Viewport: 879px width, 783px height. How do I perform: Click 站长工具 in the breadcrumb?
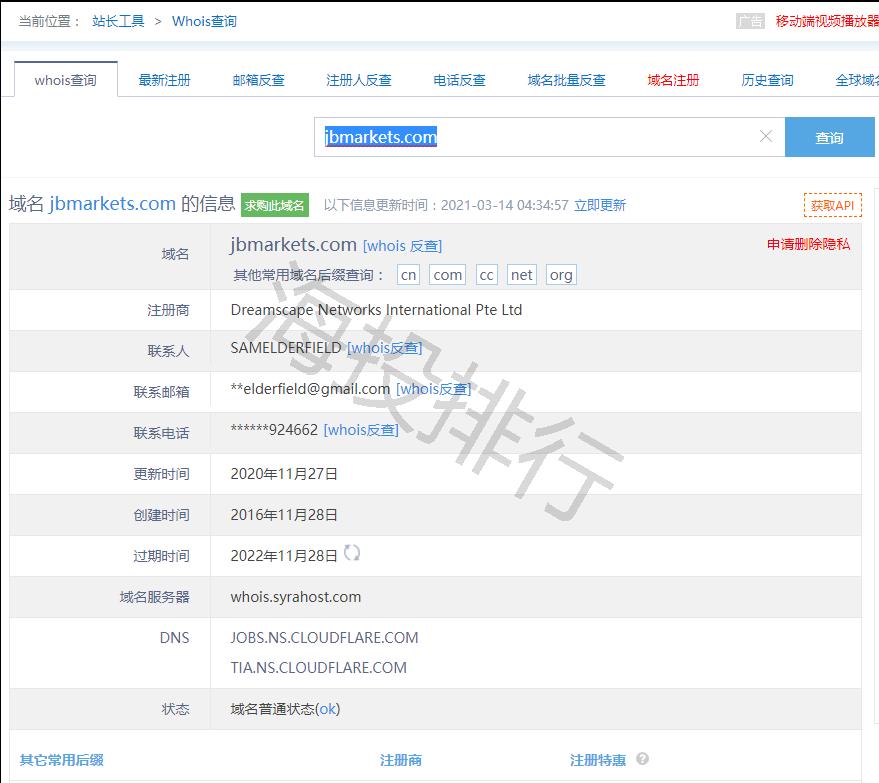click(118, 21)
